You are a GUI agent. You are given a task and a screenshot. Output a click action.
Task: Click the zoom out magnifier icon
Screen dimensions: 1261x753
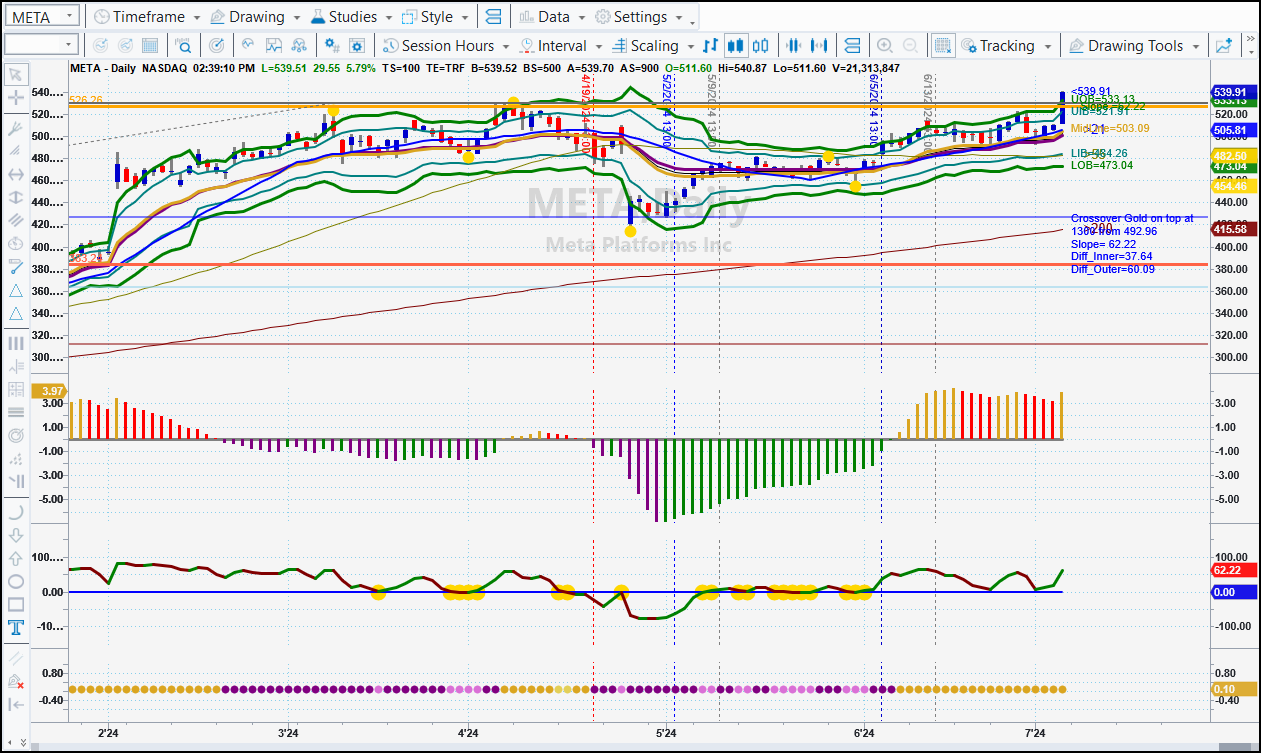coord(910,45)
